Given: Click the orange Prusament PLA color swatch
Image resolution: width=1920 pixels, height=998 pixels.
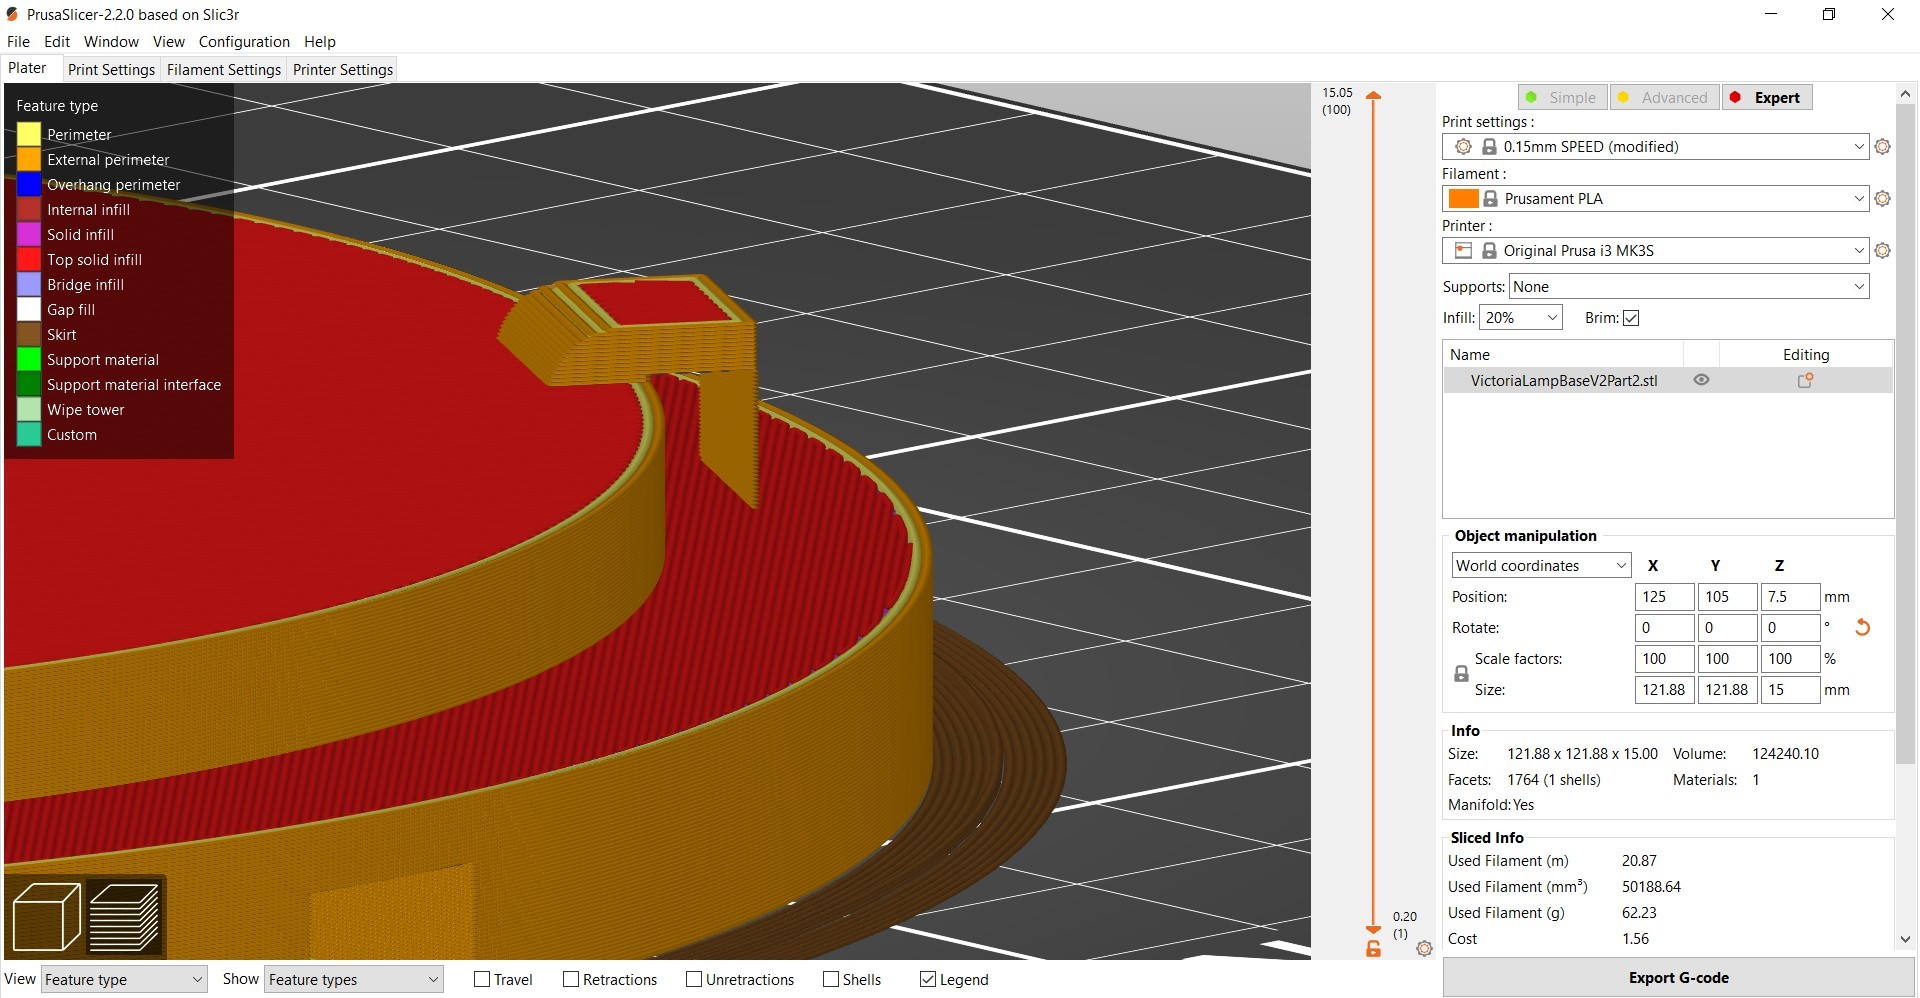Looking at the screenshot, I should [x=1463, y=199].
